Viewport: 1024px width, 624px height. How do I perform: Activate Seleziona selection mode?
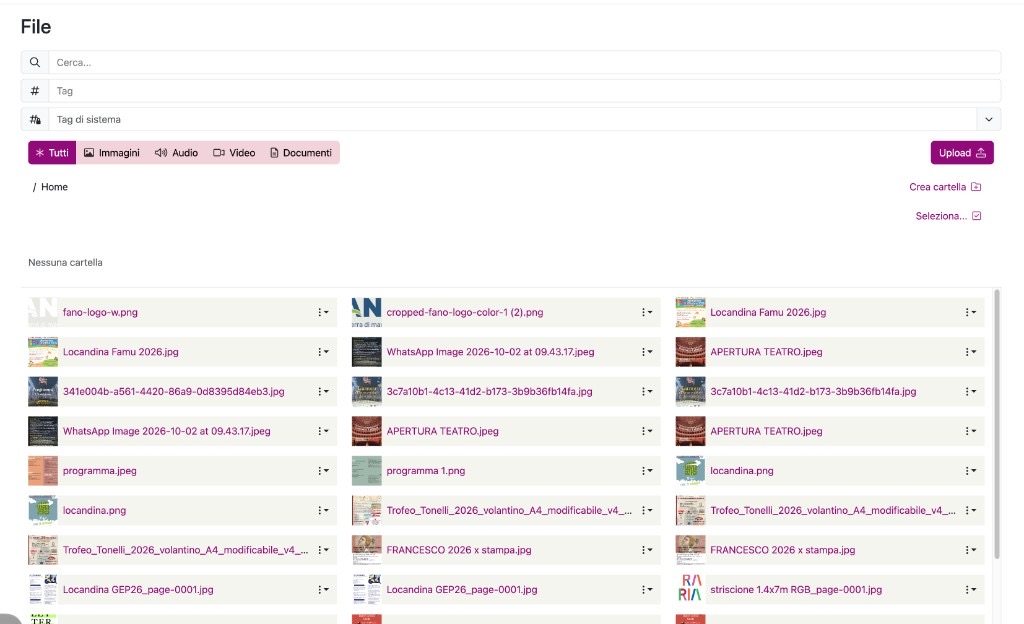(948, 216)
